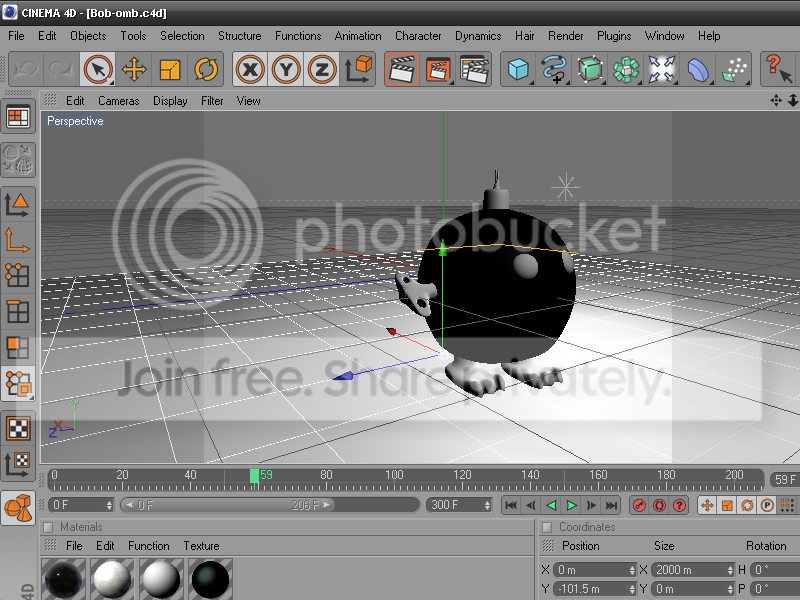Select Polygons mode icon

18,347
